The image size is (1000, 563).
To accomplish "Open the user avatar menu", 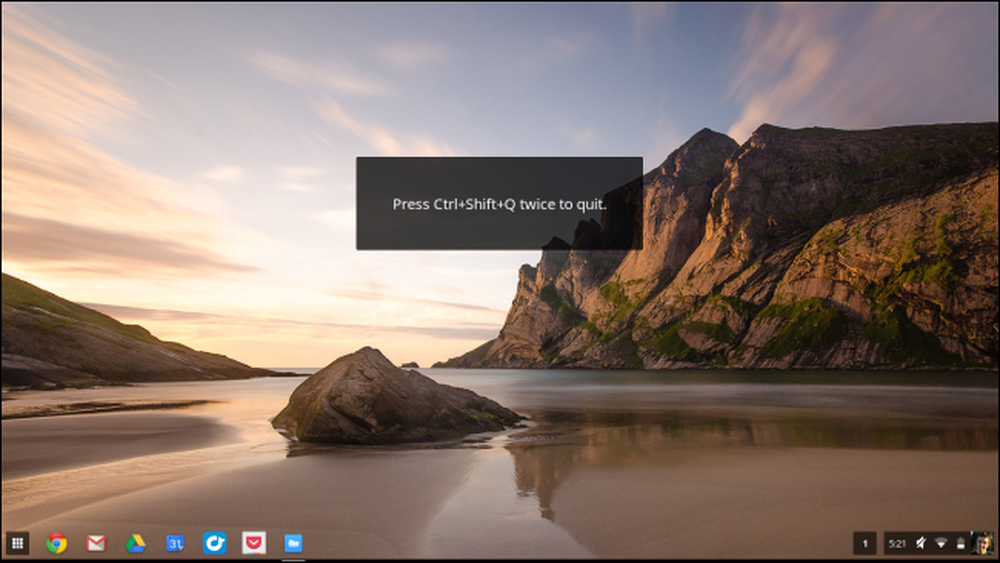I will [982, 543].
